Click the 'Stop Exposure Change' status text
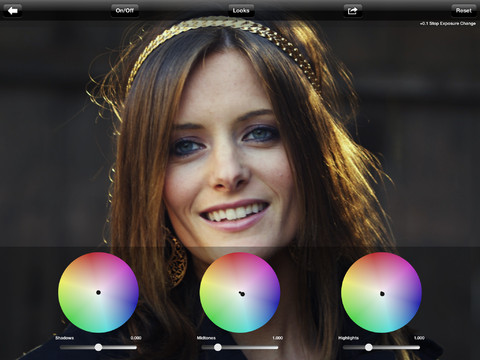The width and height of the screenshot is (480, 360). [452, 23]
